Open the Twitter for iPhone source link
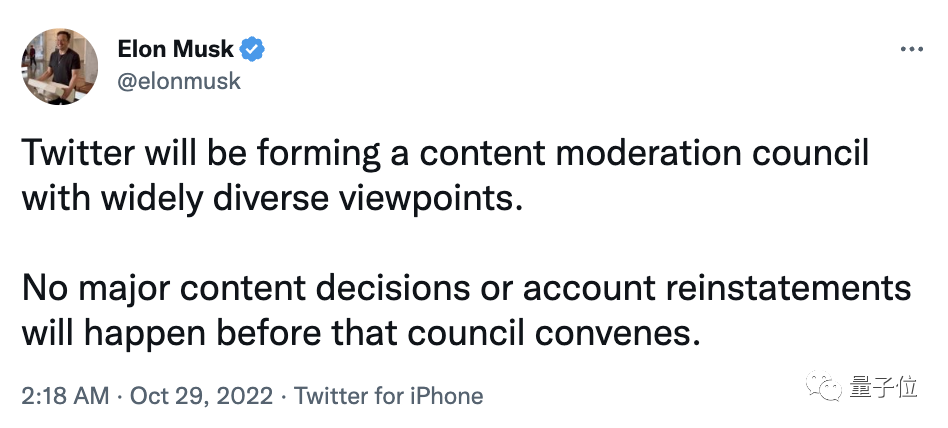948x428 pixels. click(389, 396)
